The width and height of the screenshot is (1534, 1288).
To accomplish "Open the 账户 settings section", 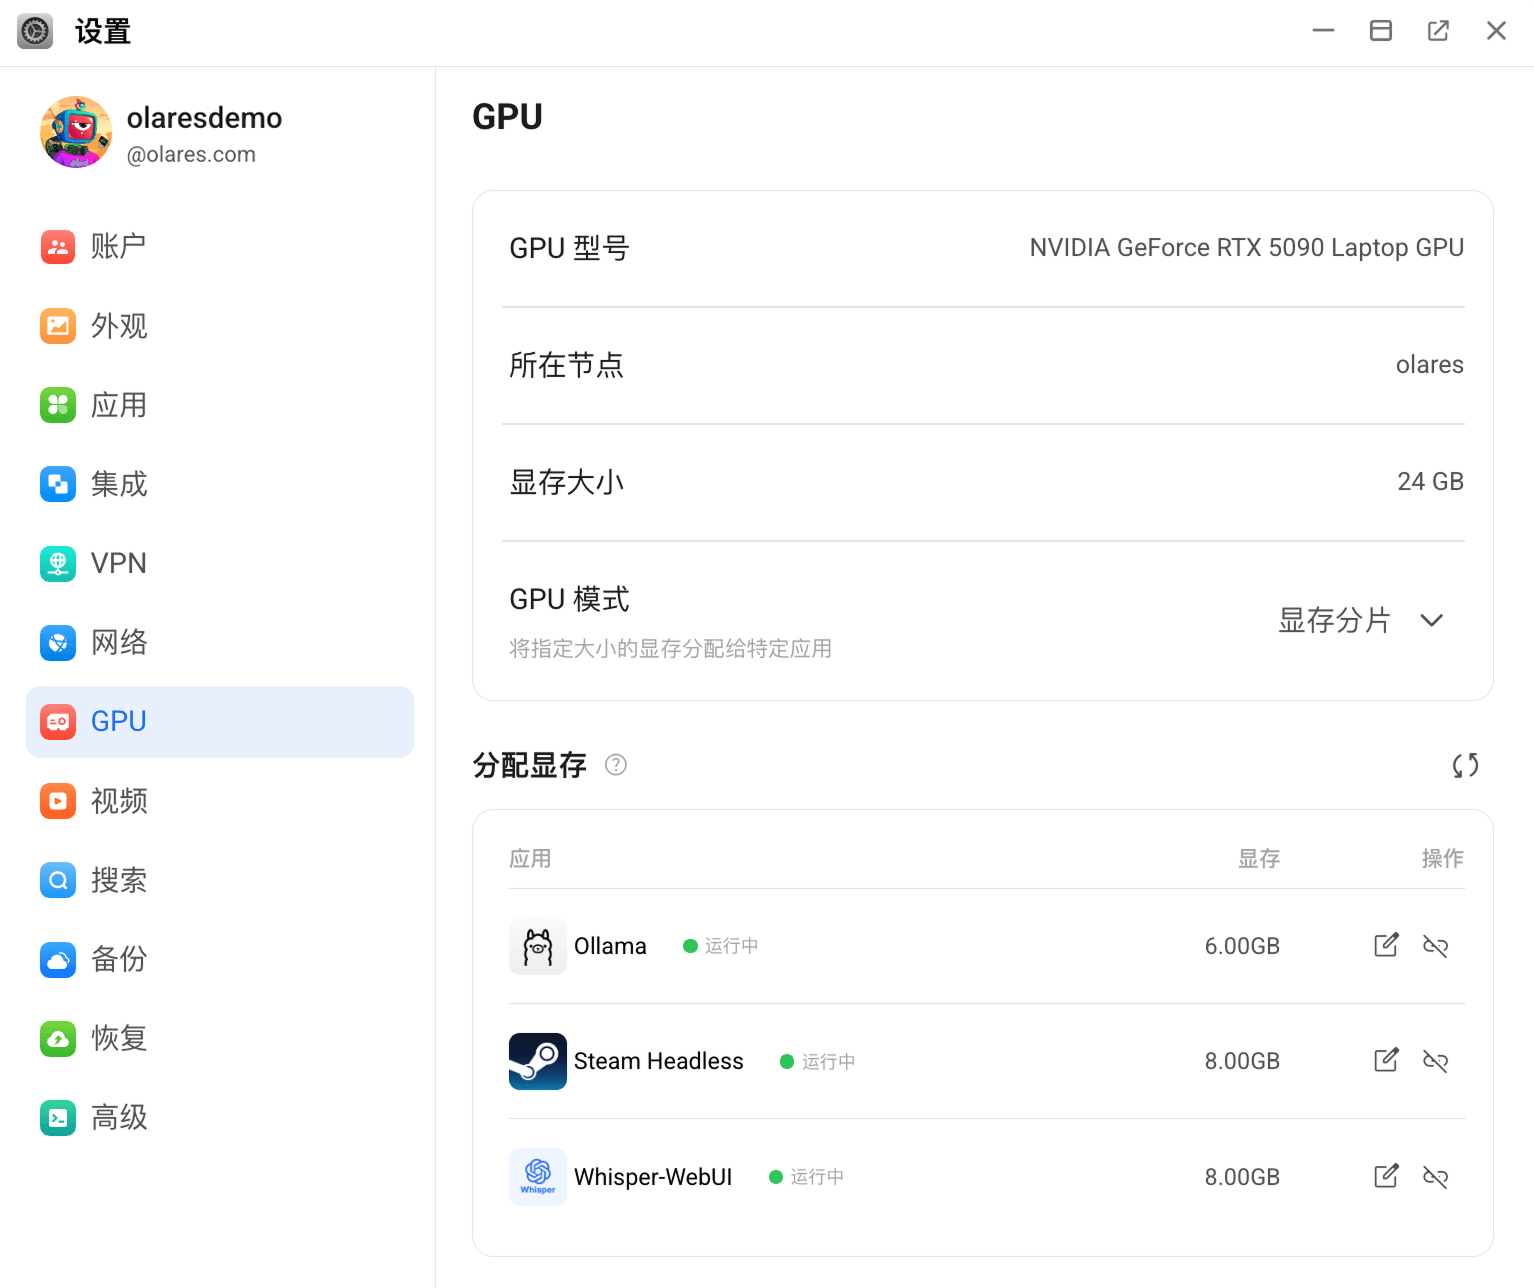I will [118, 246].
